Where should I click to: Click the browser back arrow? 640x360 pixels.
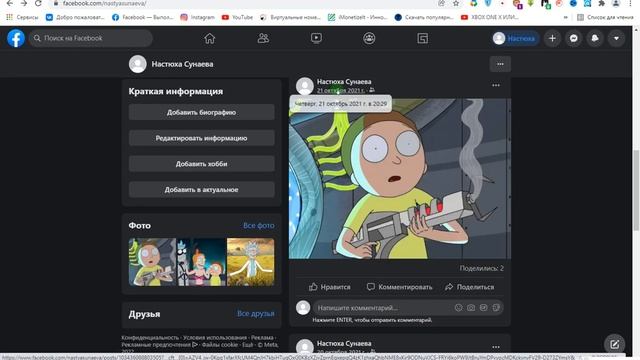point(9,3)
